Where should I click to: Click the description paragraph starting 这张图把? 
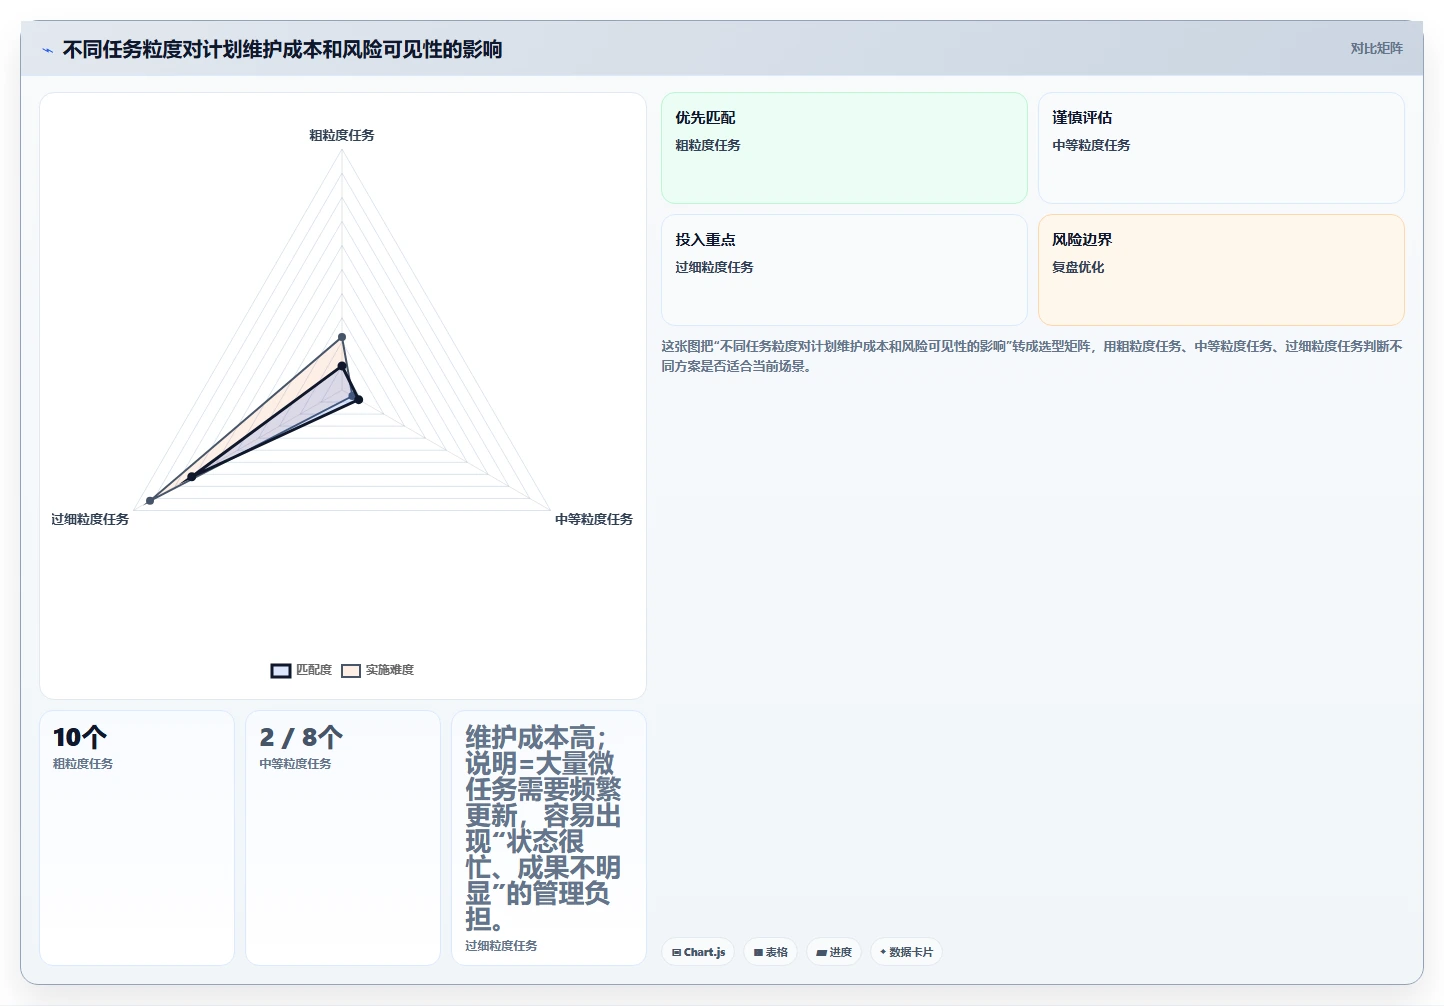point(1032,356)
